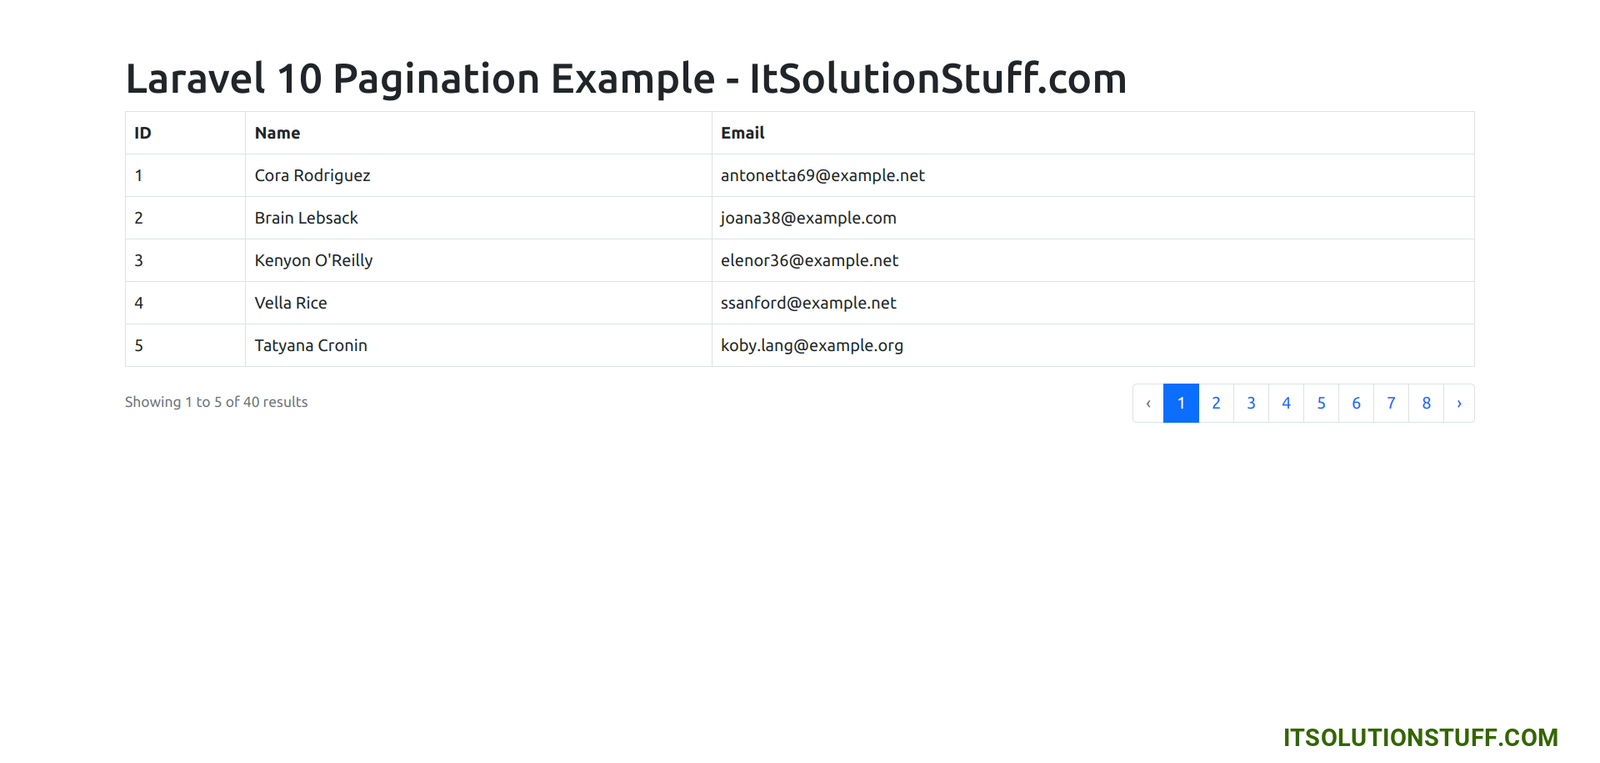The image size is (1600, 763).
Task: Click the Name column header
Action: pos(277,133)
